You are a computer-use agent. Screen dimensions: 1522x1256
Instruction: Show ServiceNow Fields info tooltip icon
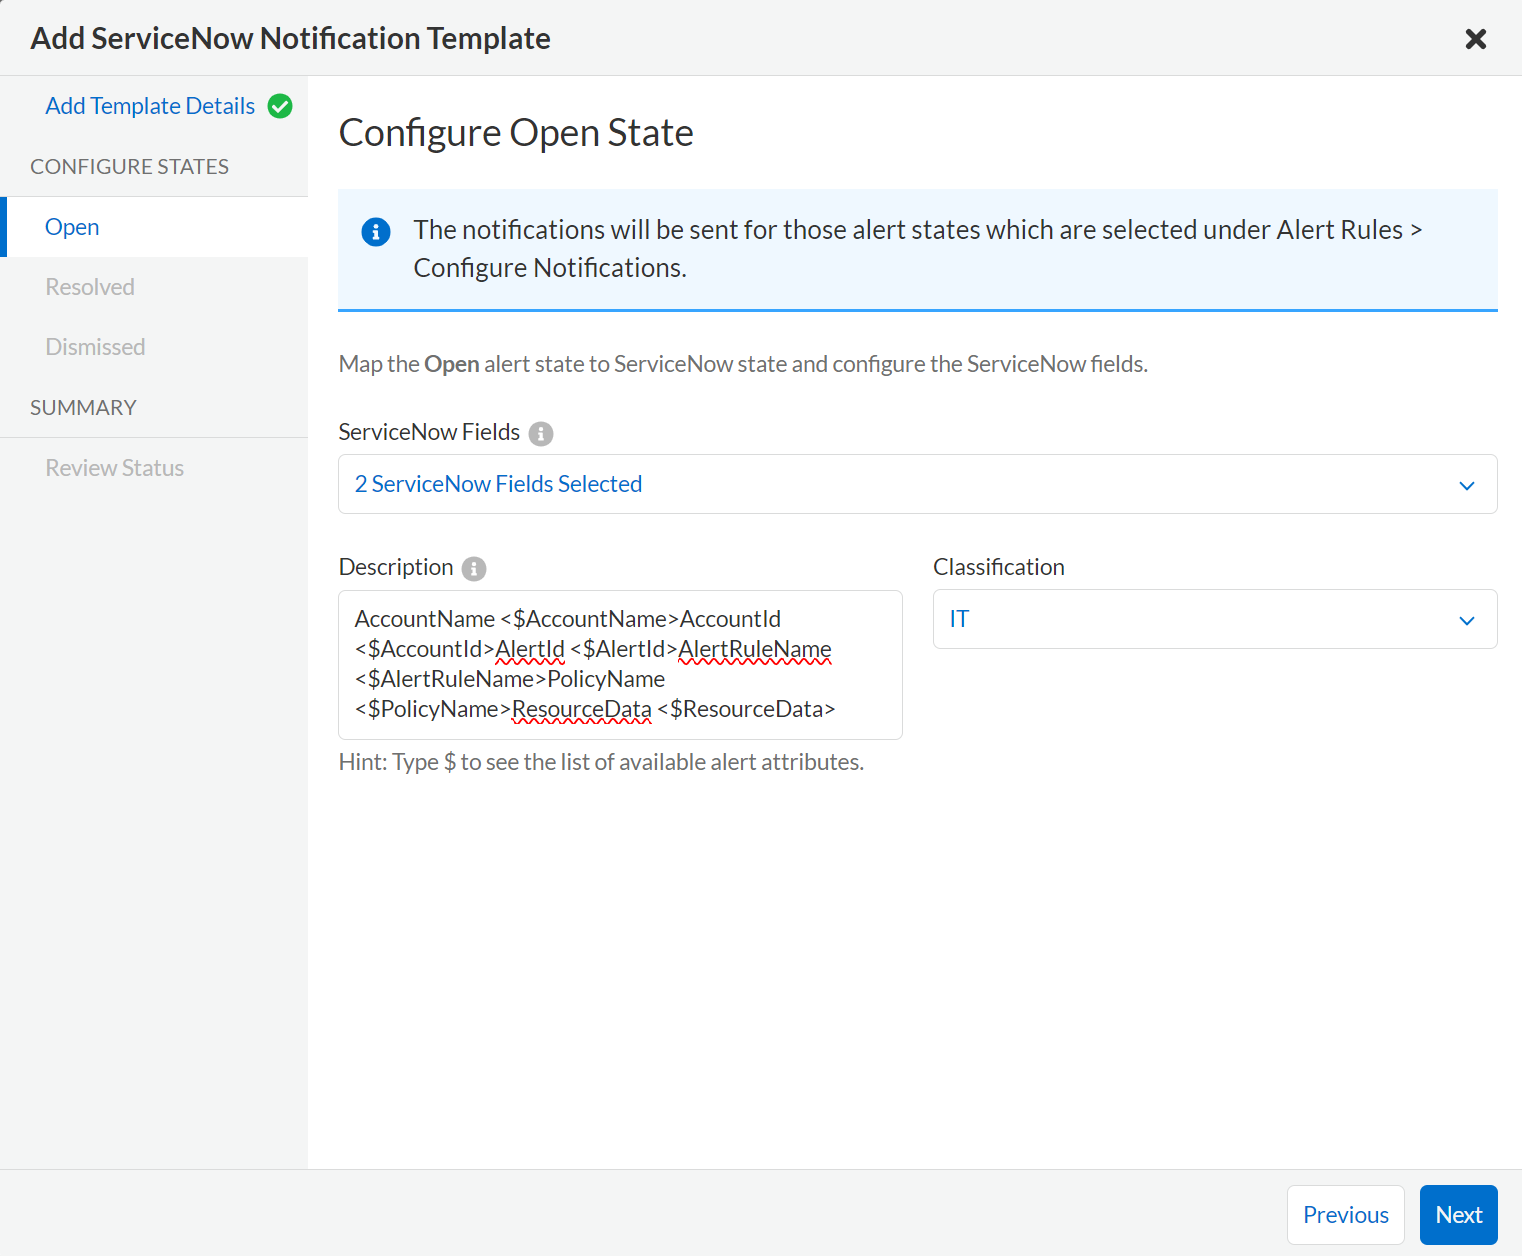pos(541,433)
